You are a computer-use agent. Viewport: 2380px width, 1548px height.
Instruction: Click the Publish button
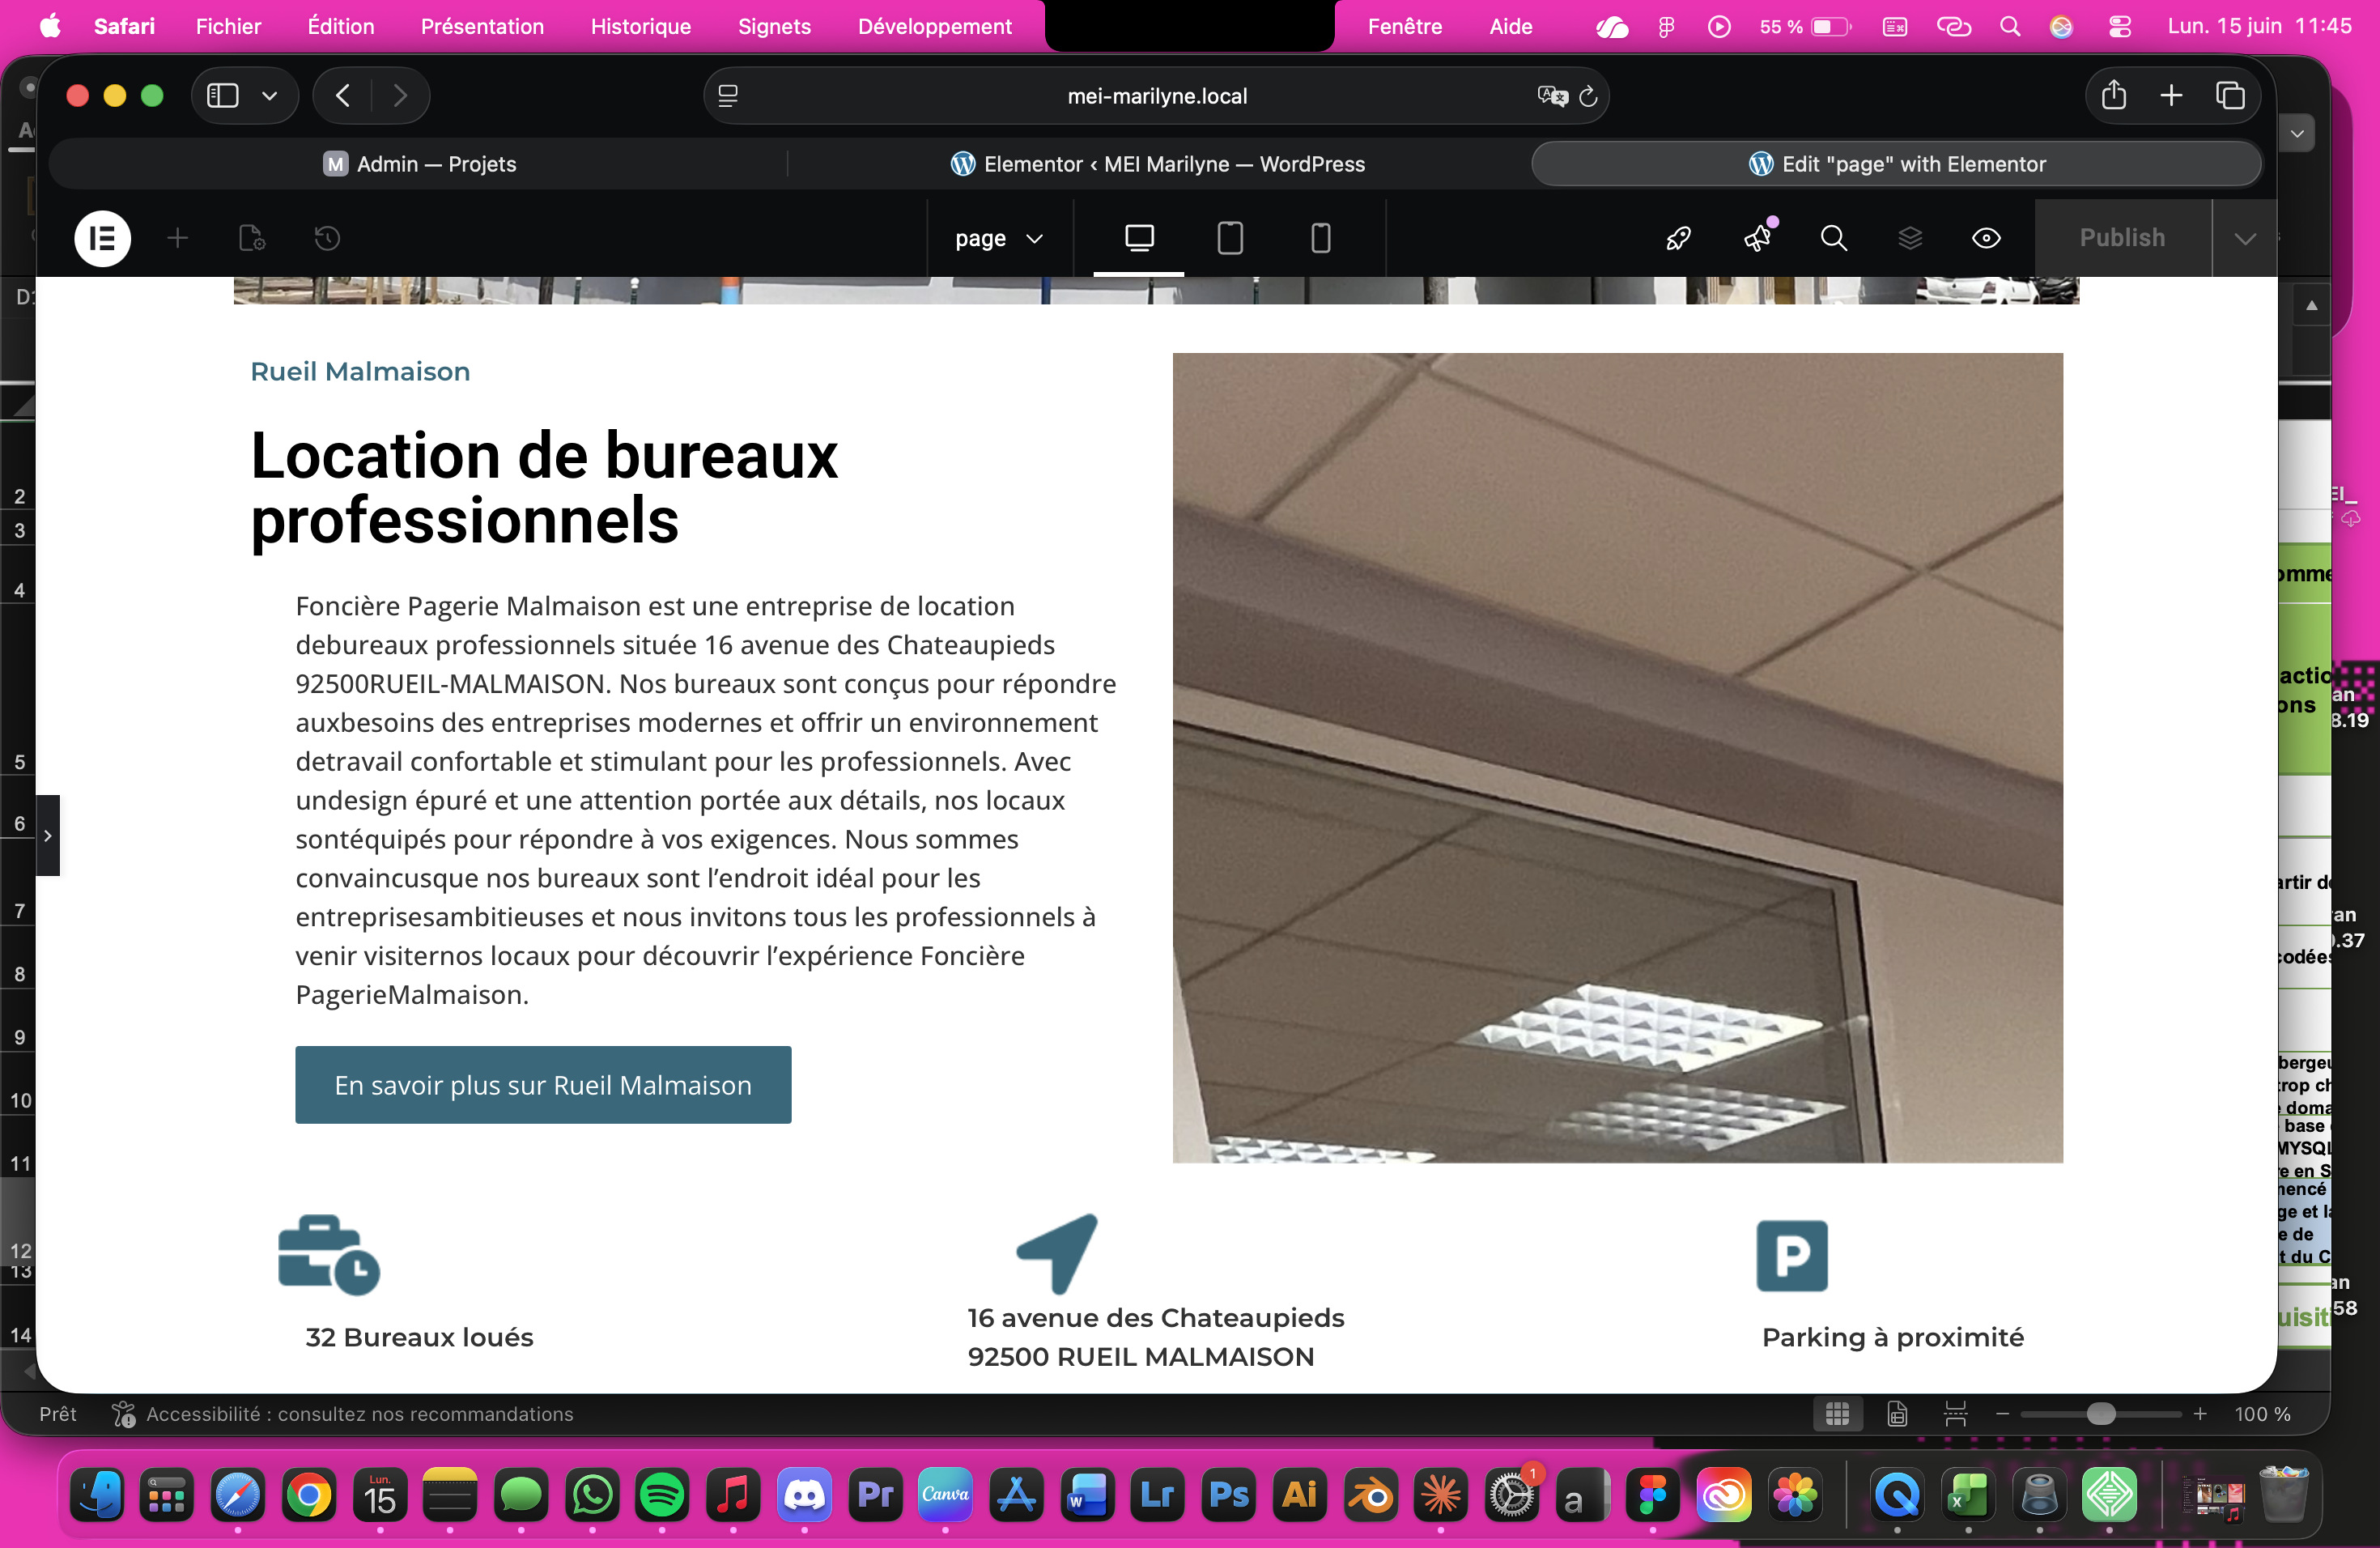tap(2122, 238)
